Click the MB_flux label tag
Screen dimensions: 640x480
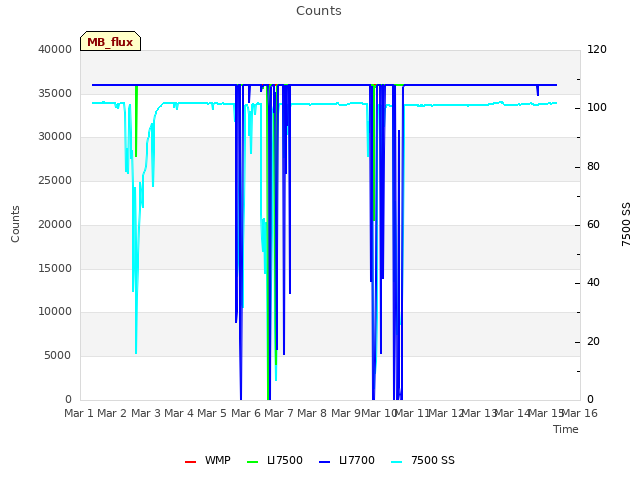[110, 41]
